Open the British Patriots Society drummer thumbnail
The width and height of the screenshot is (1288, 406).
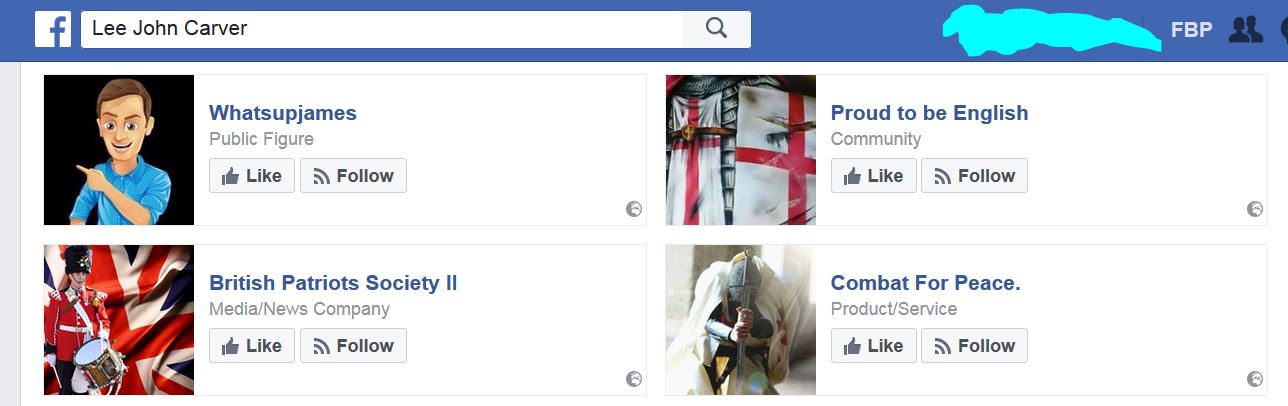(x=119, y=320)
